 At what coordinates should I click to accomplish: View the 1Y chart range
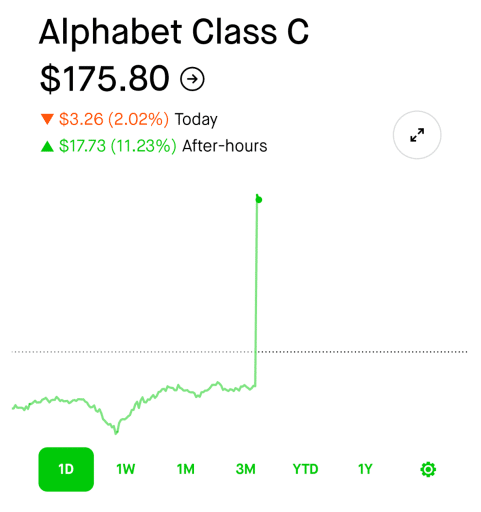tap(365, 469)
